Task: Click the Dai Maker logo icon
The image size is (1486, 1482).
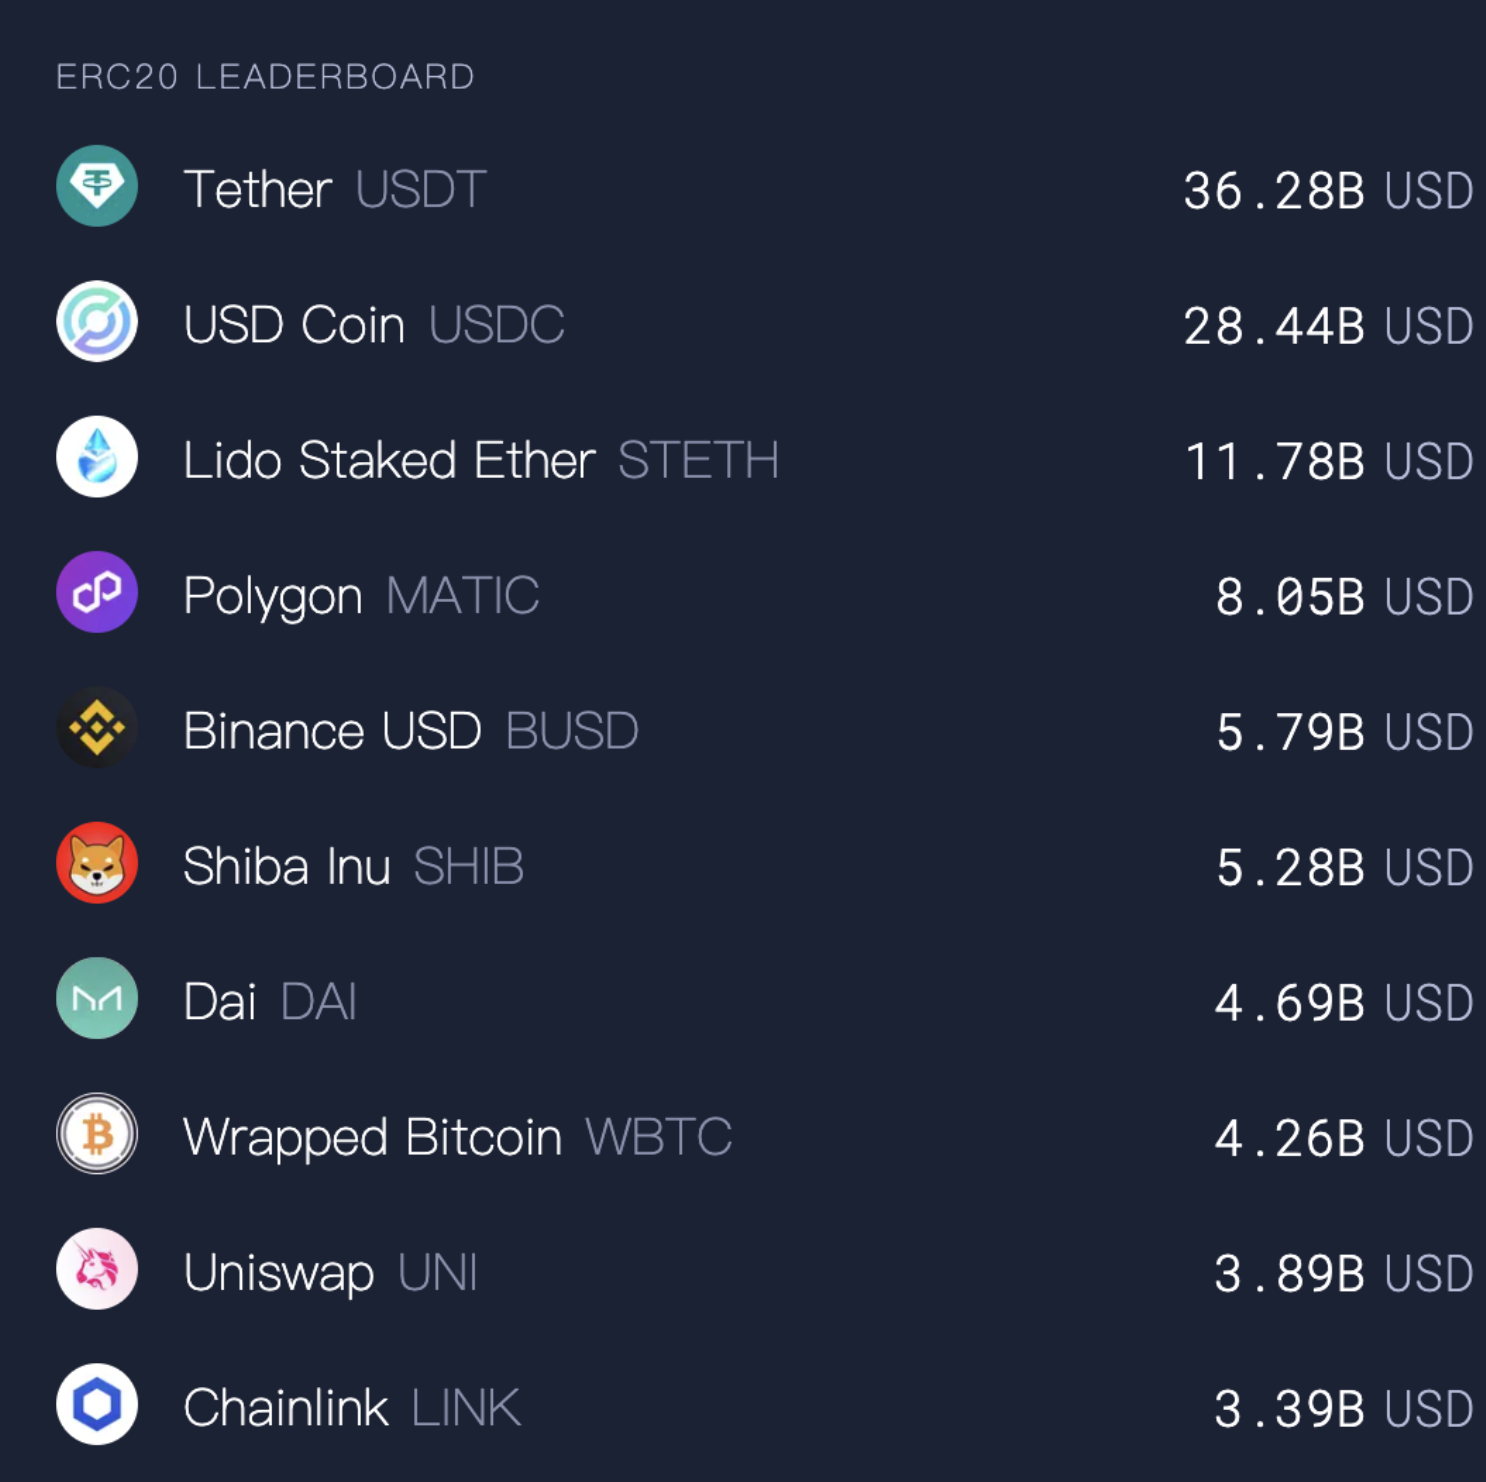Action: click(96, 1000)
